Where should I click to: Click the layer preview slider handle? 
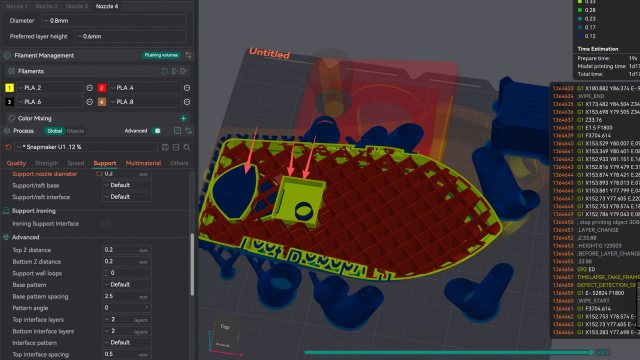(591, 352)
